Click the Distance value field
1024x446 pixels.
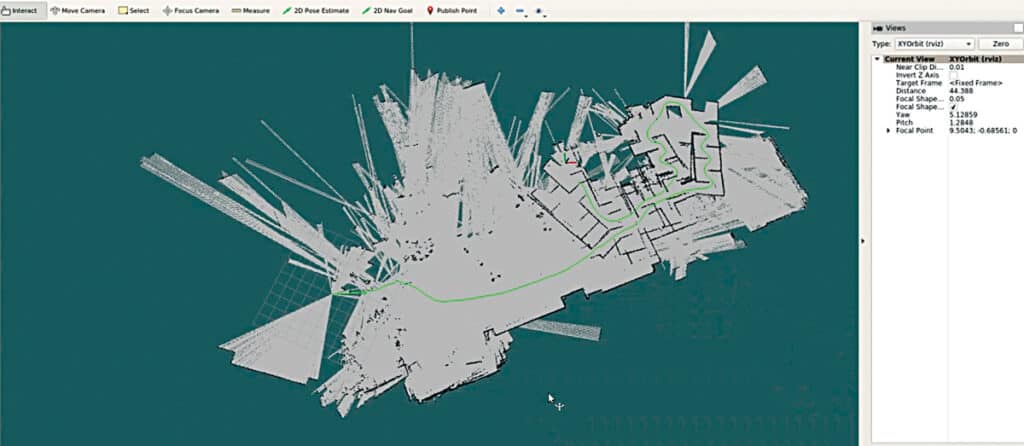962,91
